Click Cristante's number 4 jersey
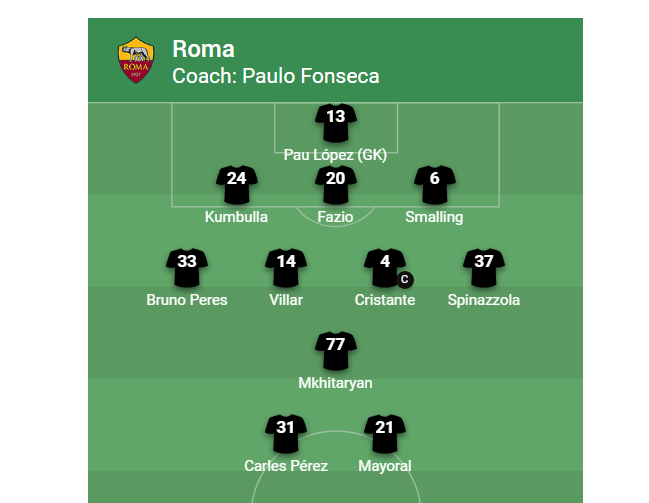Screen dimensions: 649x503 pyautogui.click(x=385, y=268)
